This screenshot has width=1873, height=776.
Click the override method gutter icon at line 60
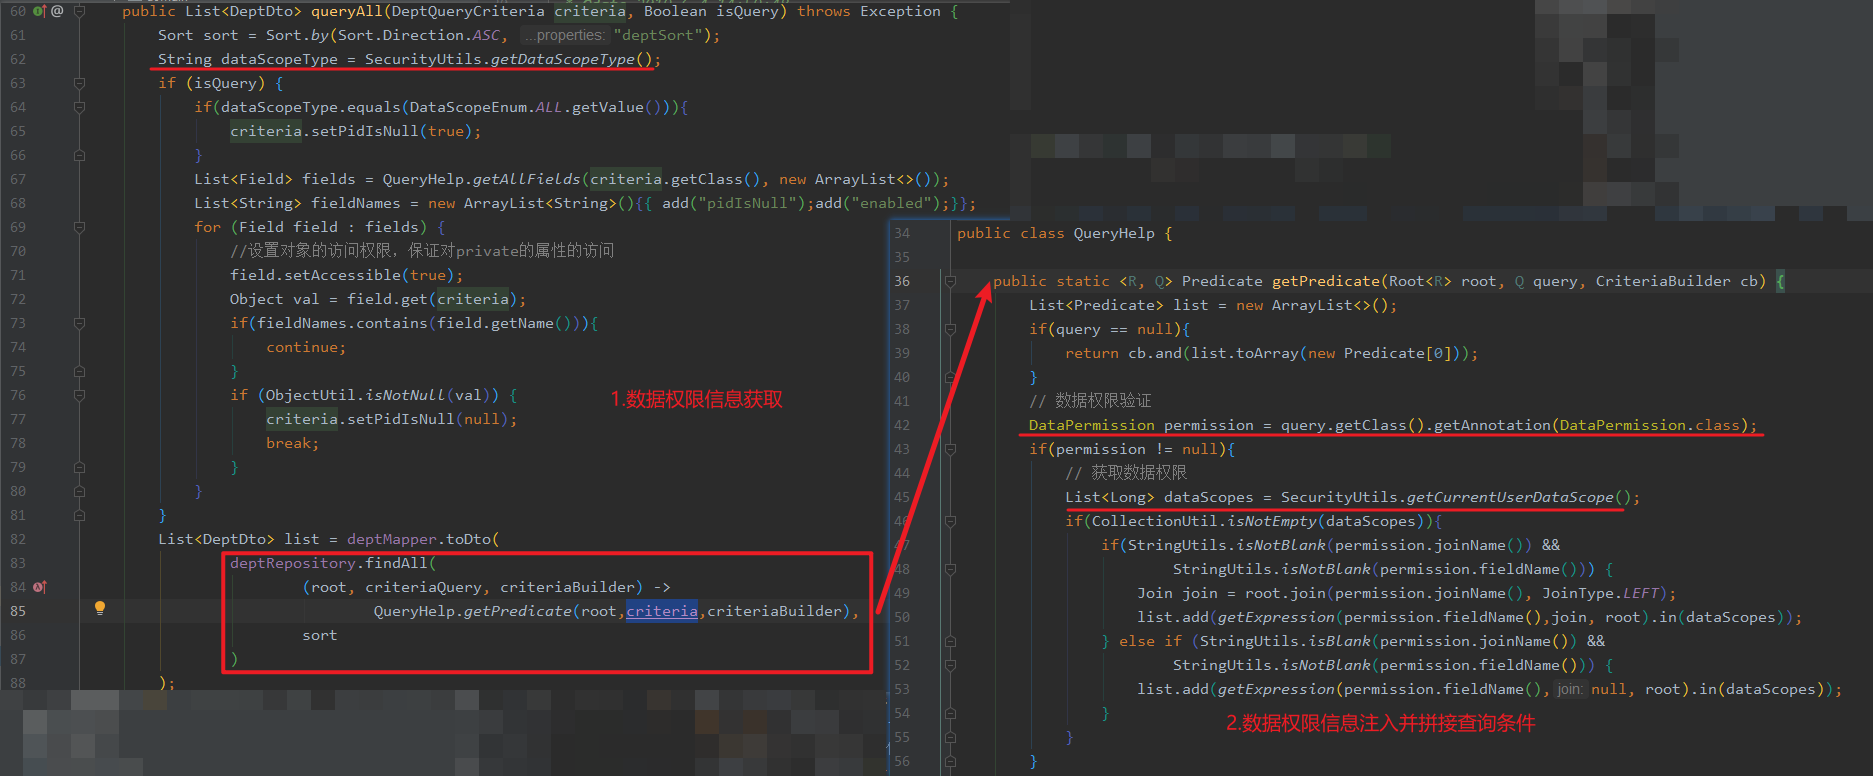(x=40, y=11)
